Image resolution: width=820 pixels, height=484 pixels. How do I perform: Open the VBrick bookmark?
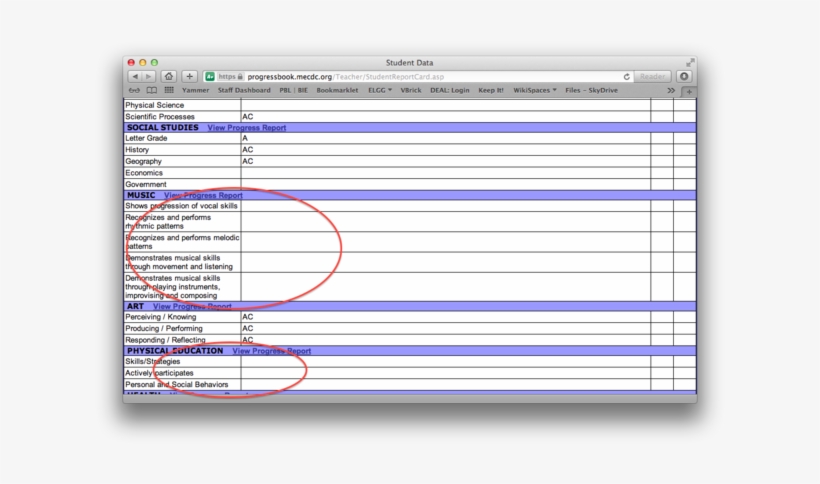(411, 90)
